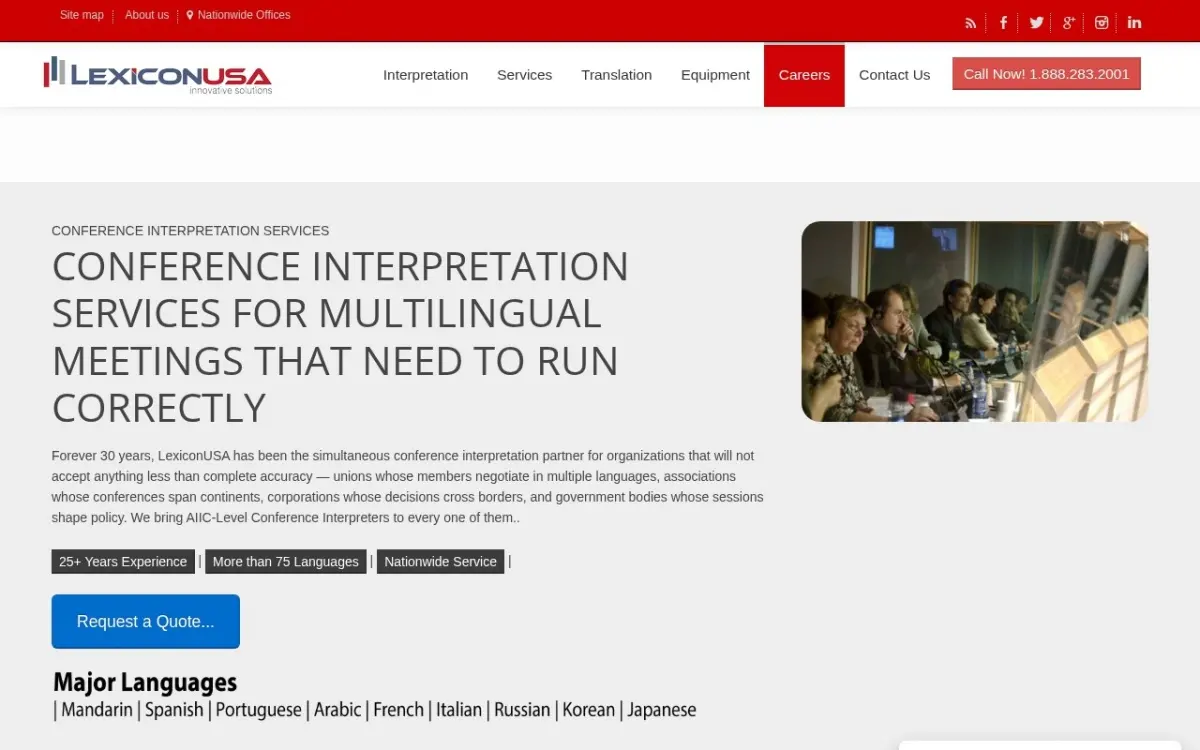Click the Google Plus icon

[x=1069, y=23]
